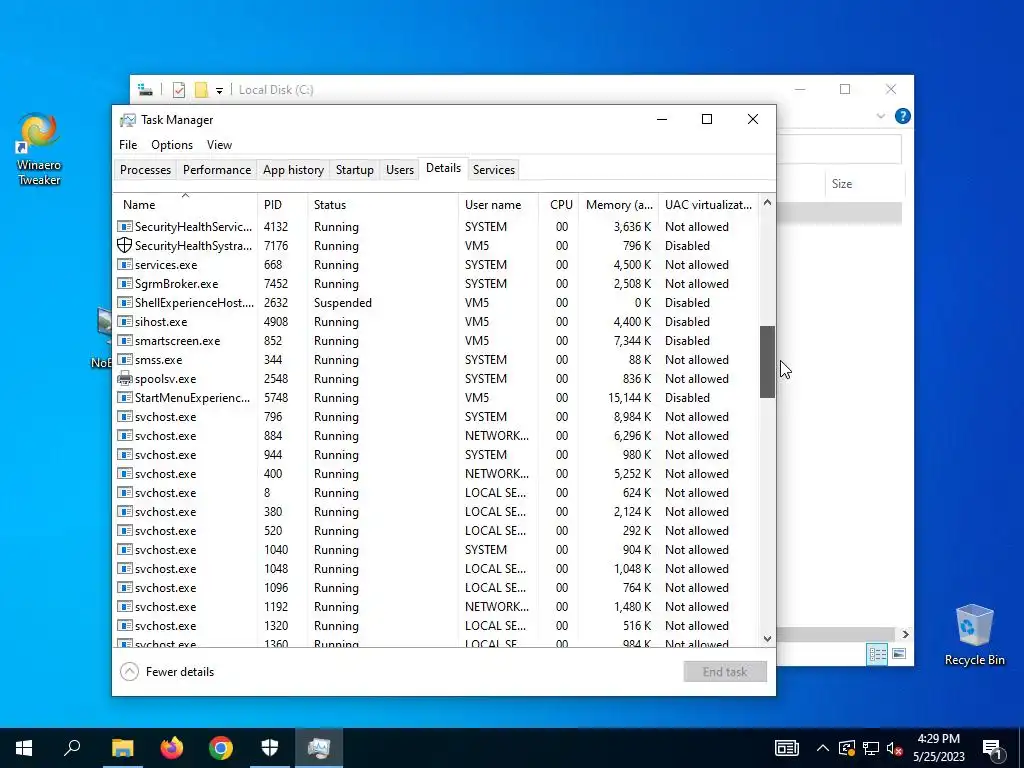Viewport: 1024px width, 768px height.
Task: Collapse Task Manager with Fewer details
Action: click(167, 672)
